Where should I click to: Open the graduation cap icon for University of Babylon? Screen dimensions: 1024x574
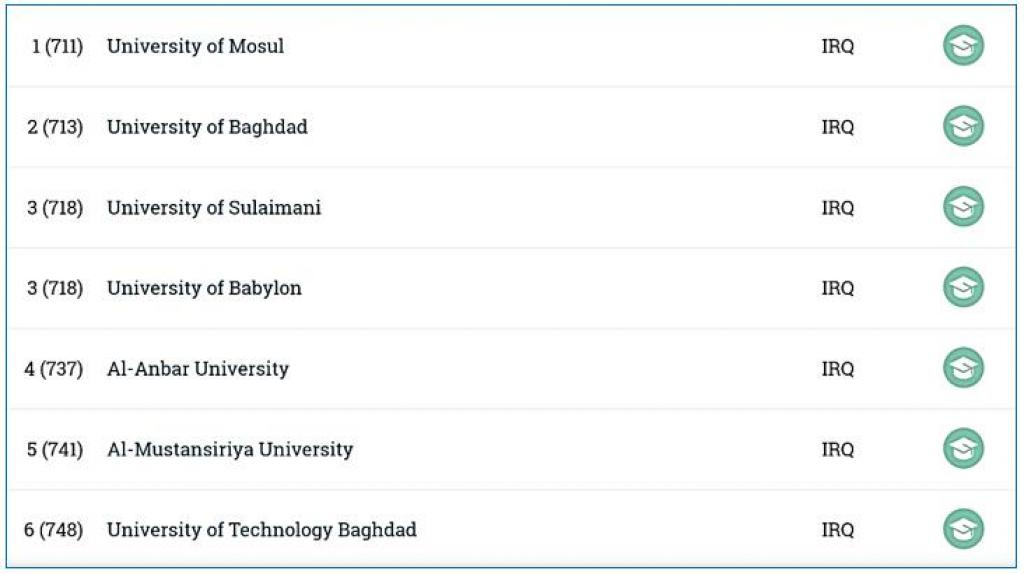[x=963, y=288]
